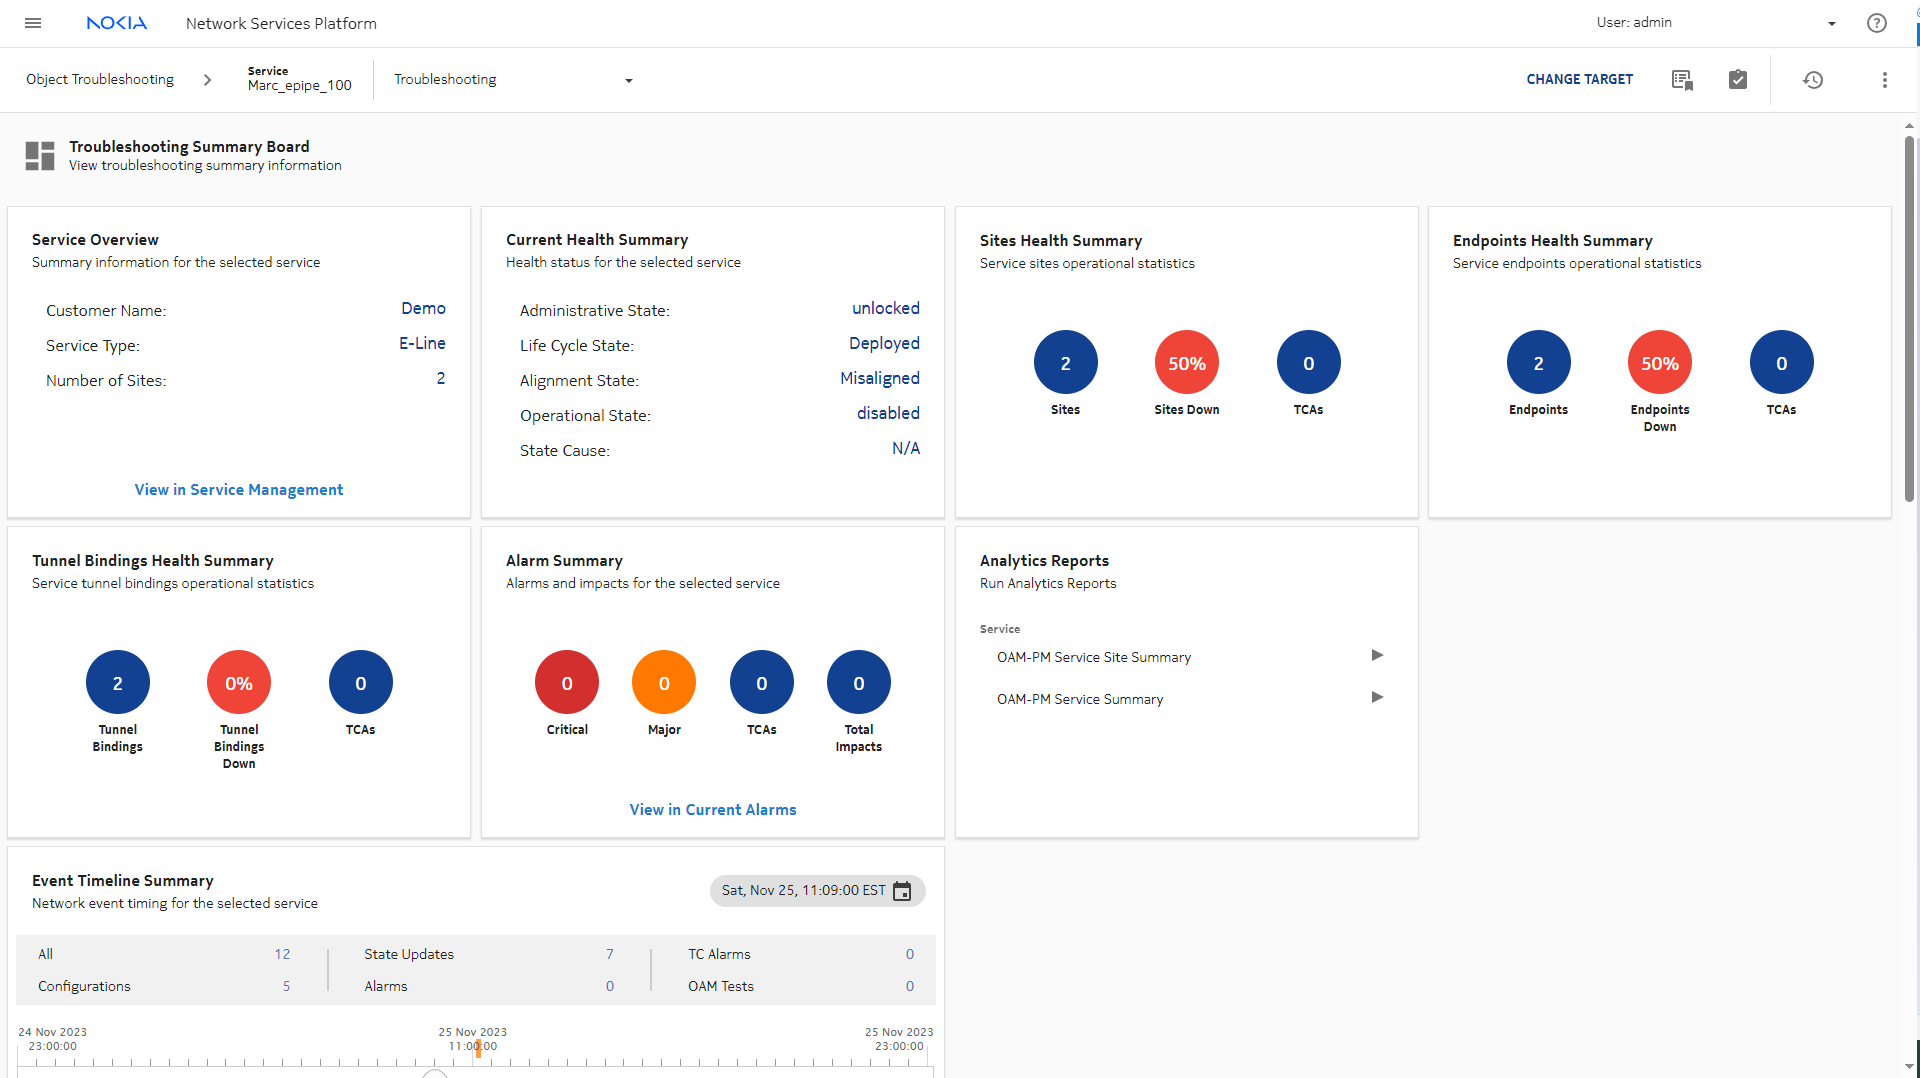This screenshot has width=1920, height=1078.
Task: Click the Object Troubleshooting breadcrumb
Action: (100, 80)
